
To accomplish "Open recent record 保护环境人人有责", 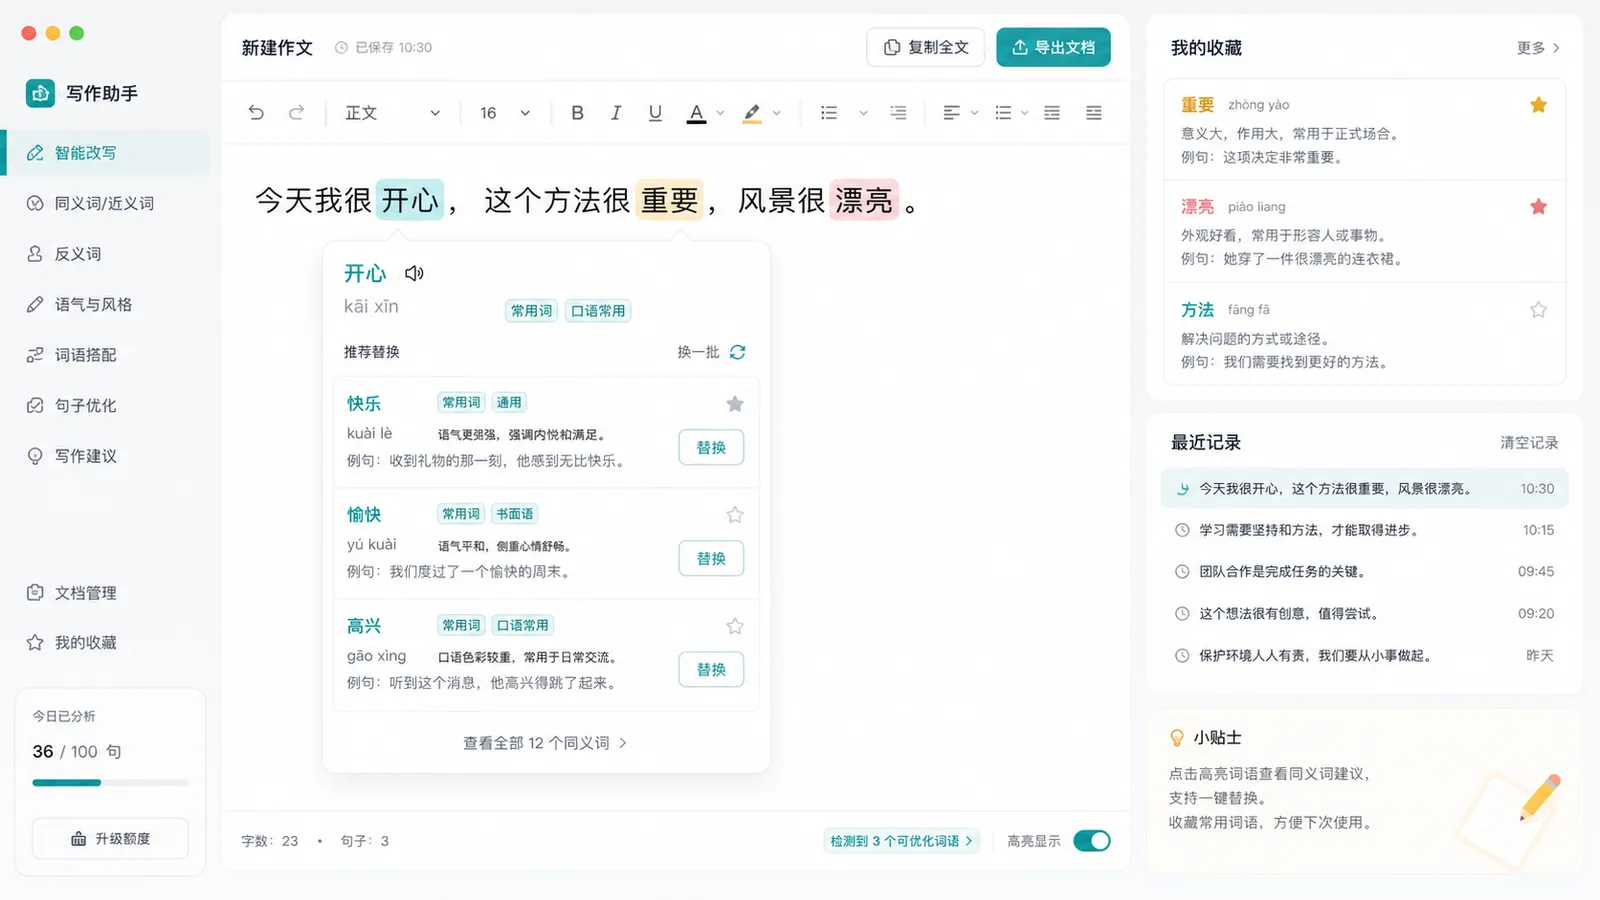I will (1364, 656).
